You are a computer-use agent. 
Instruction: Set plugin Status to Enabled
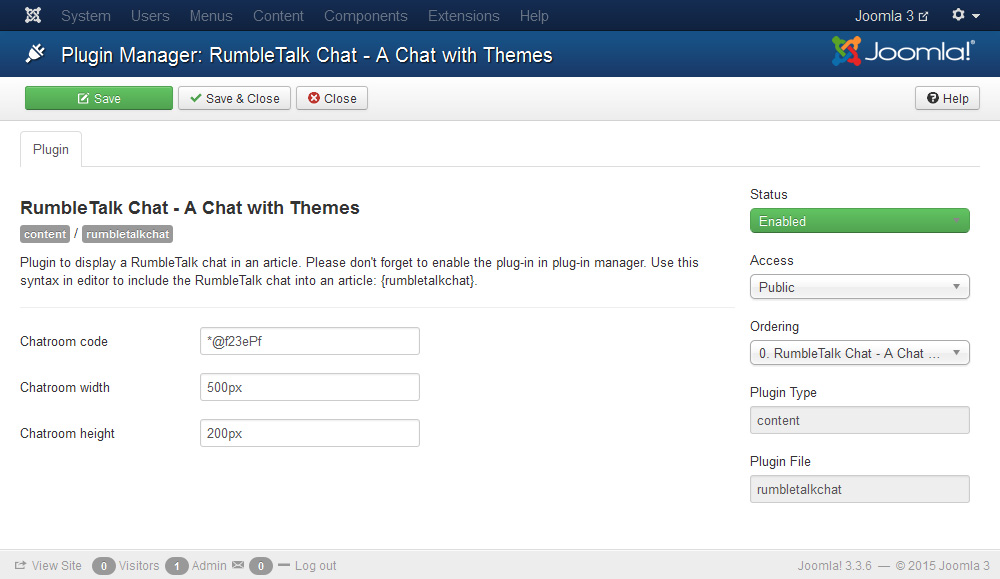point(859,220)
